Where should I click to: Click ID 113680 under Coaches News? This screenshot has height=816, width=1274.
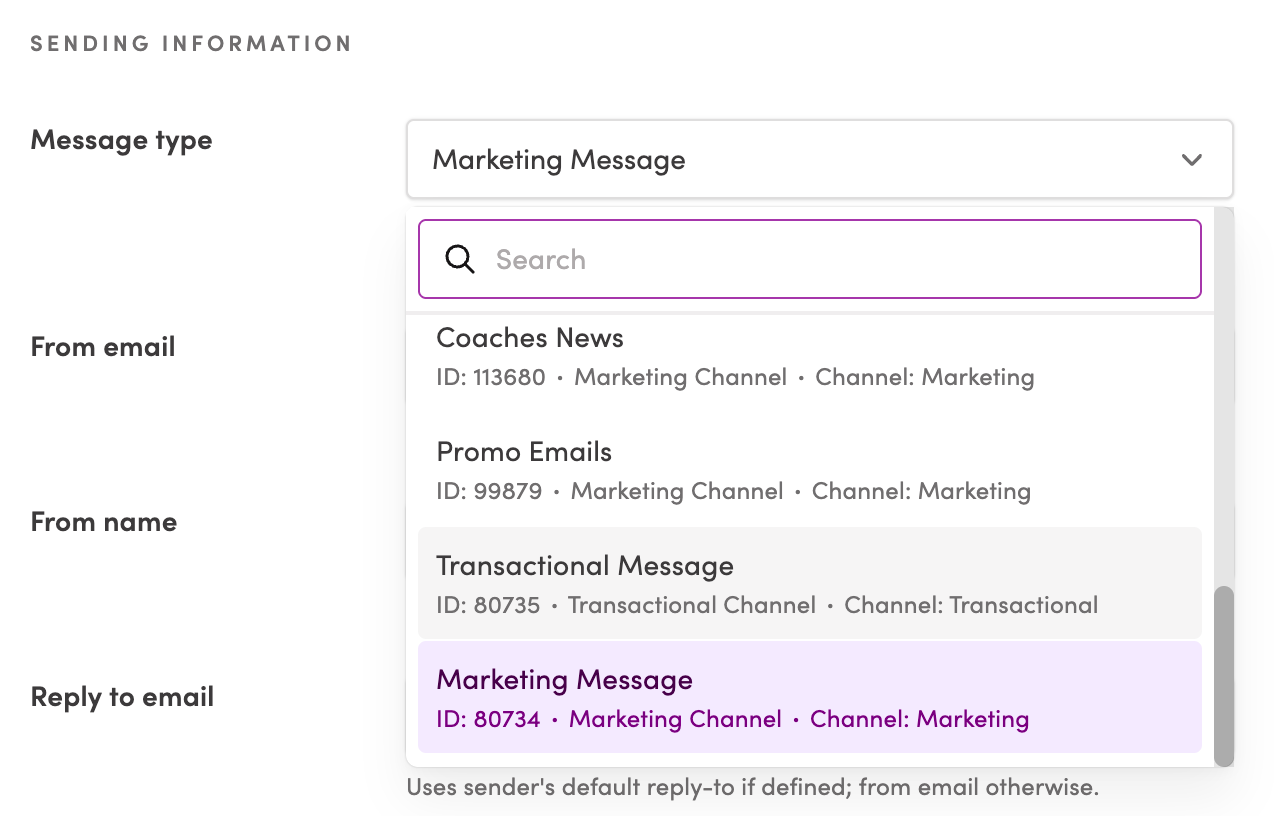coord(491,377)
